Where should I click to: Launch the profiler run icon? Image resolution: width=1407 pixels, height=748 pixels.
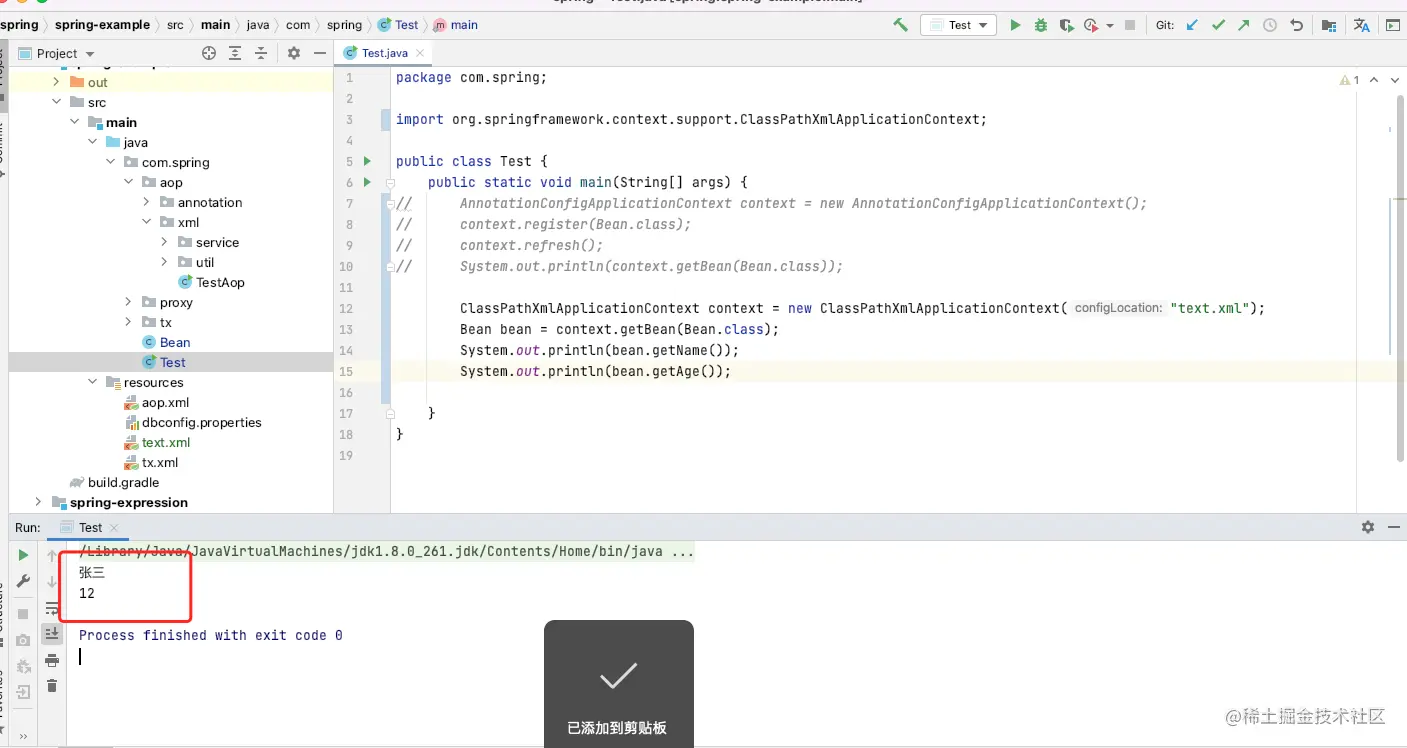1090,25
